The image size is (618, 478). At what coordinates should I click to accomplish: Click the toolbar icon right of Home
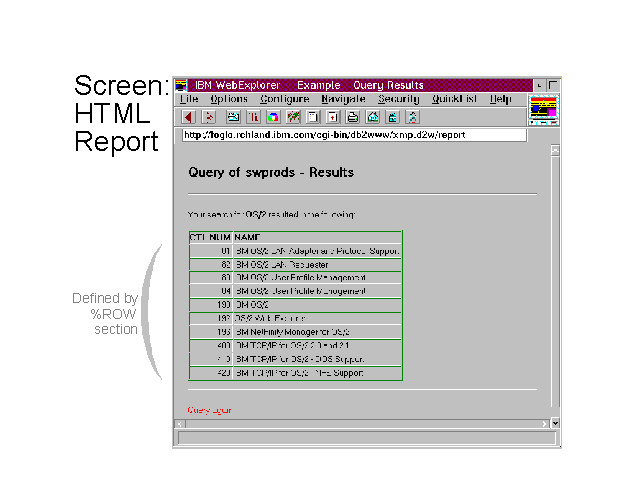(x=393, y=117)
